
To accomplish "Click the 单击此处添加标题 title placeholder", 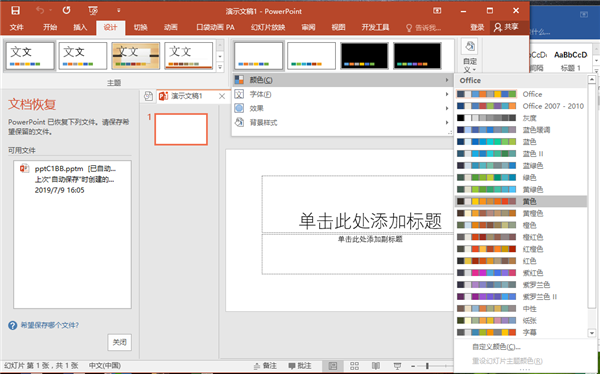I will (x=370, y=221).
